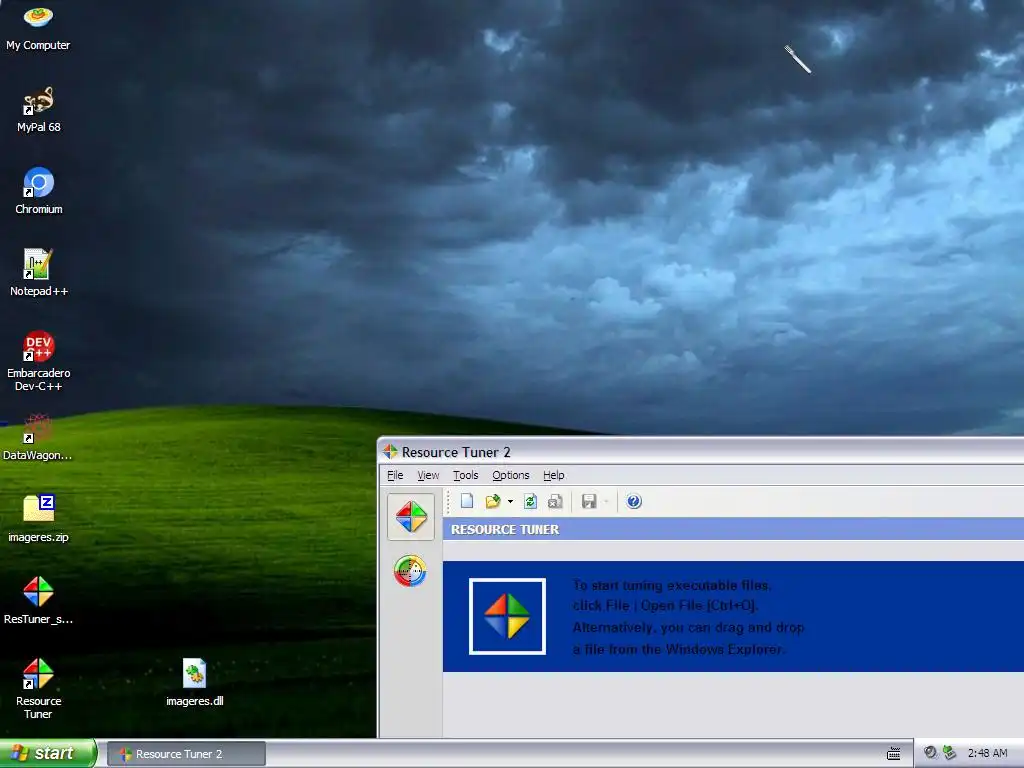This screenshot has height=768, width=1024.
Task: Open the Save options dropdown arrow
Action: coord(606,502)
